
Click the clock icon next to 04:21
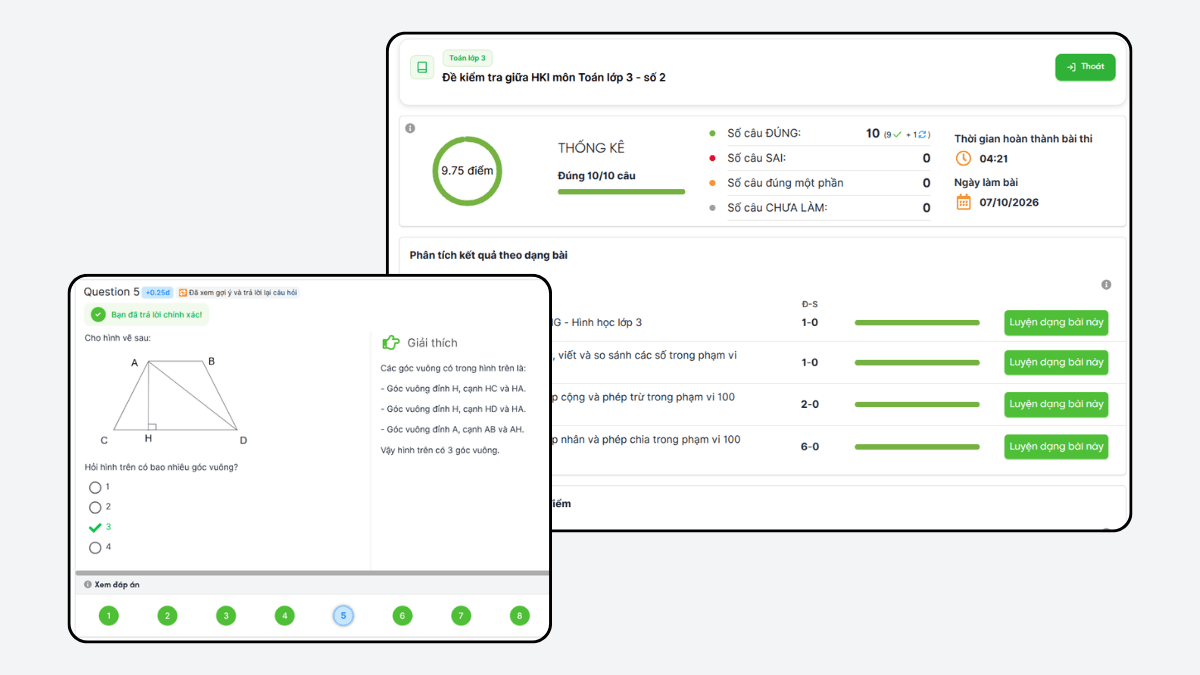[x=964, y=158]
